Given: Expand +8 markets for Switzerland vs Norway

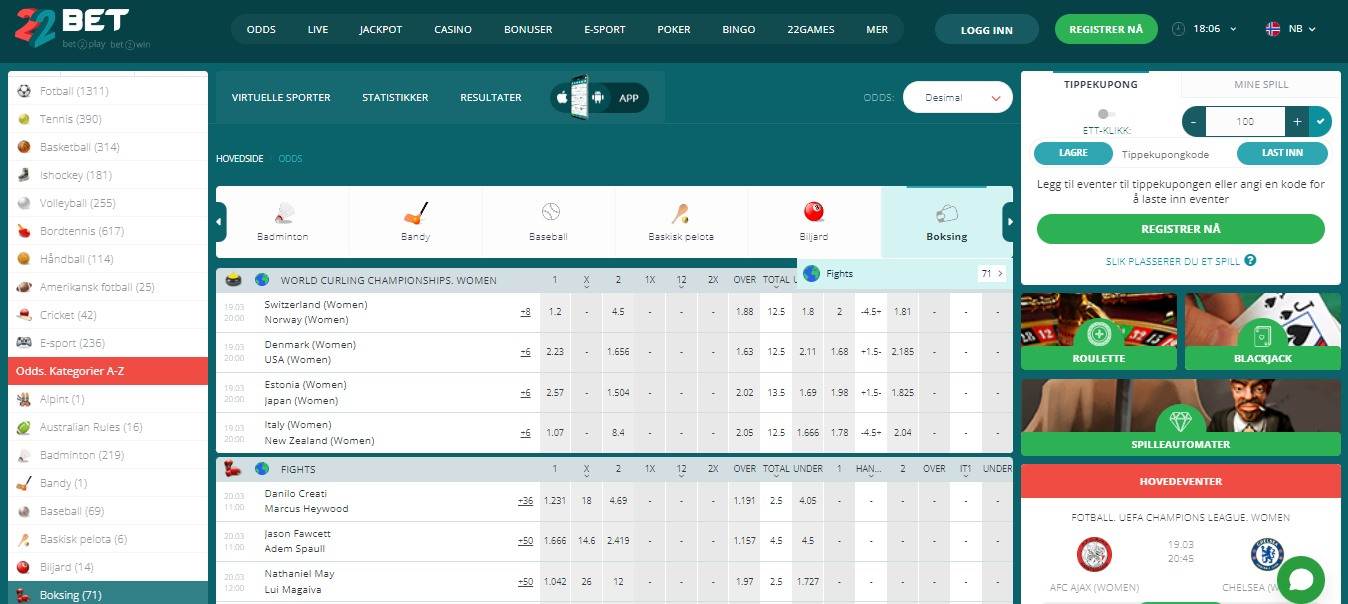Looking at the screenshot, I should [x=525, y=312].
